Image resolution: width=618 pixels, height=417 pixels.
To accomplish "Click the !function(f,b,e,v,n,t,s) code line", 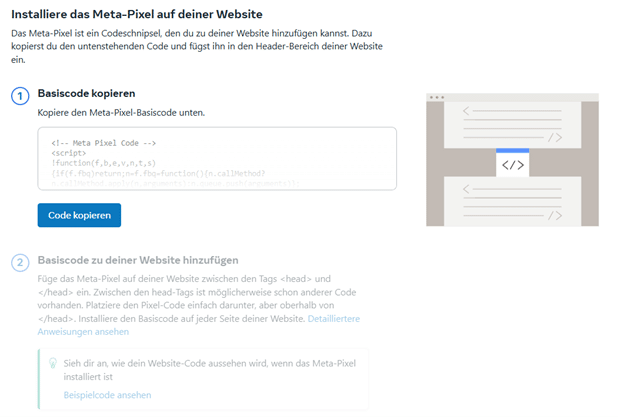I will (x=104, y=163).
